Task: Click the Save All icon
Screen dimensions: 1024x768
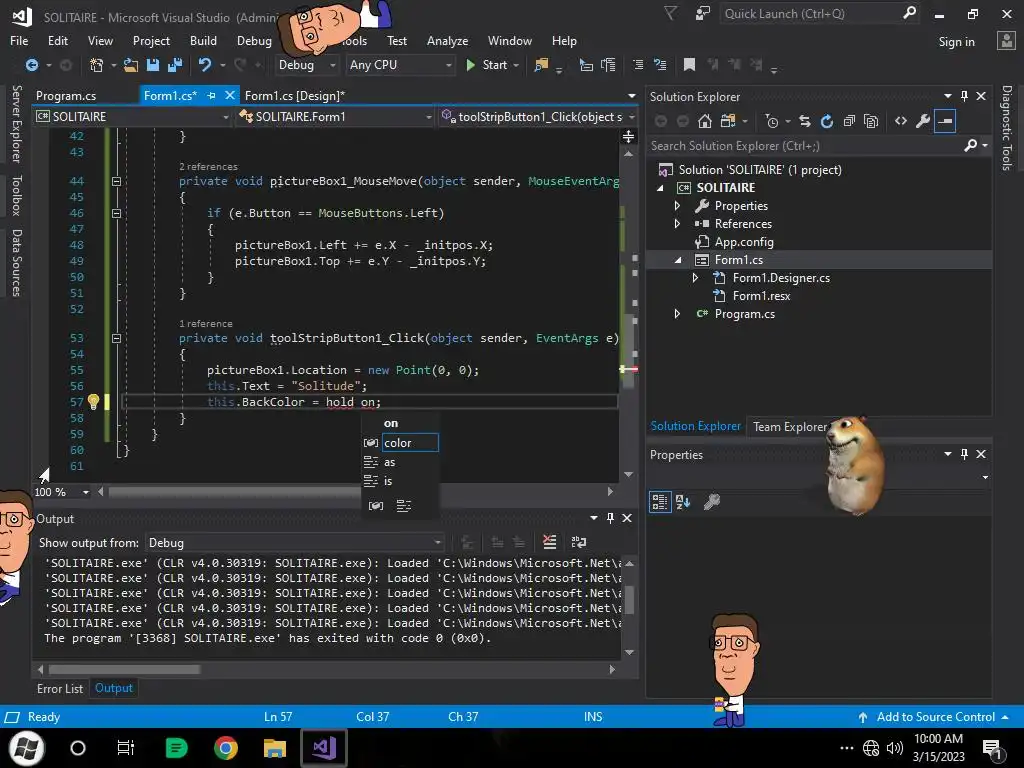Action: click(x=174, y=65)
